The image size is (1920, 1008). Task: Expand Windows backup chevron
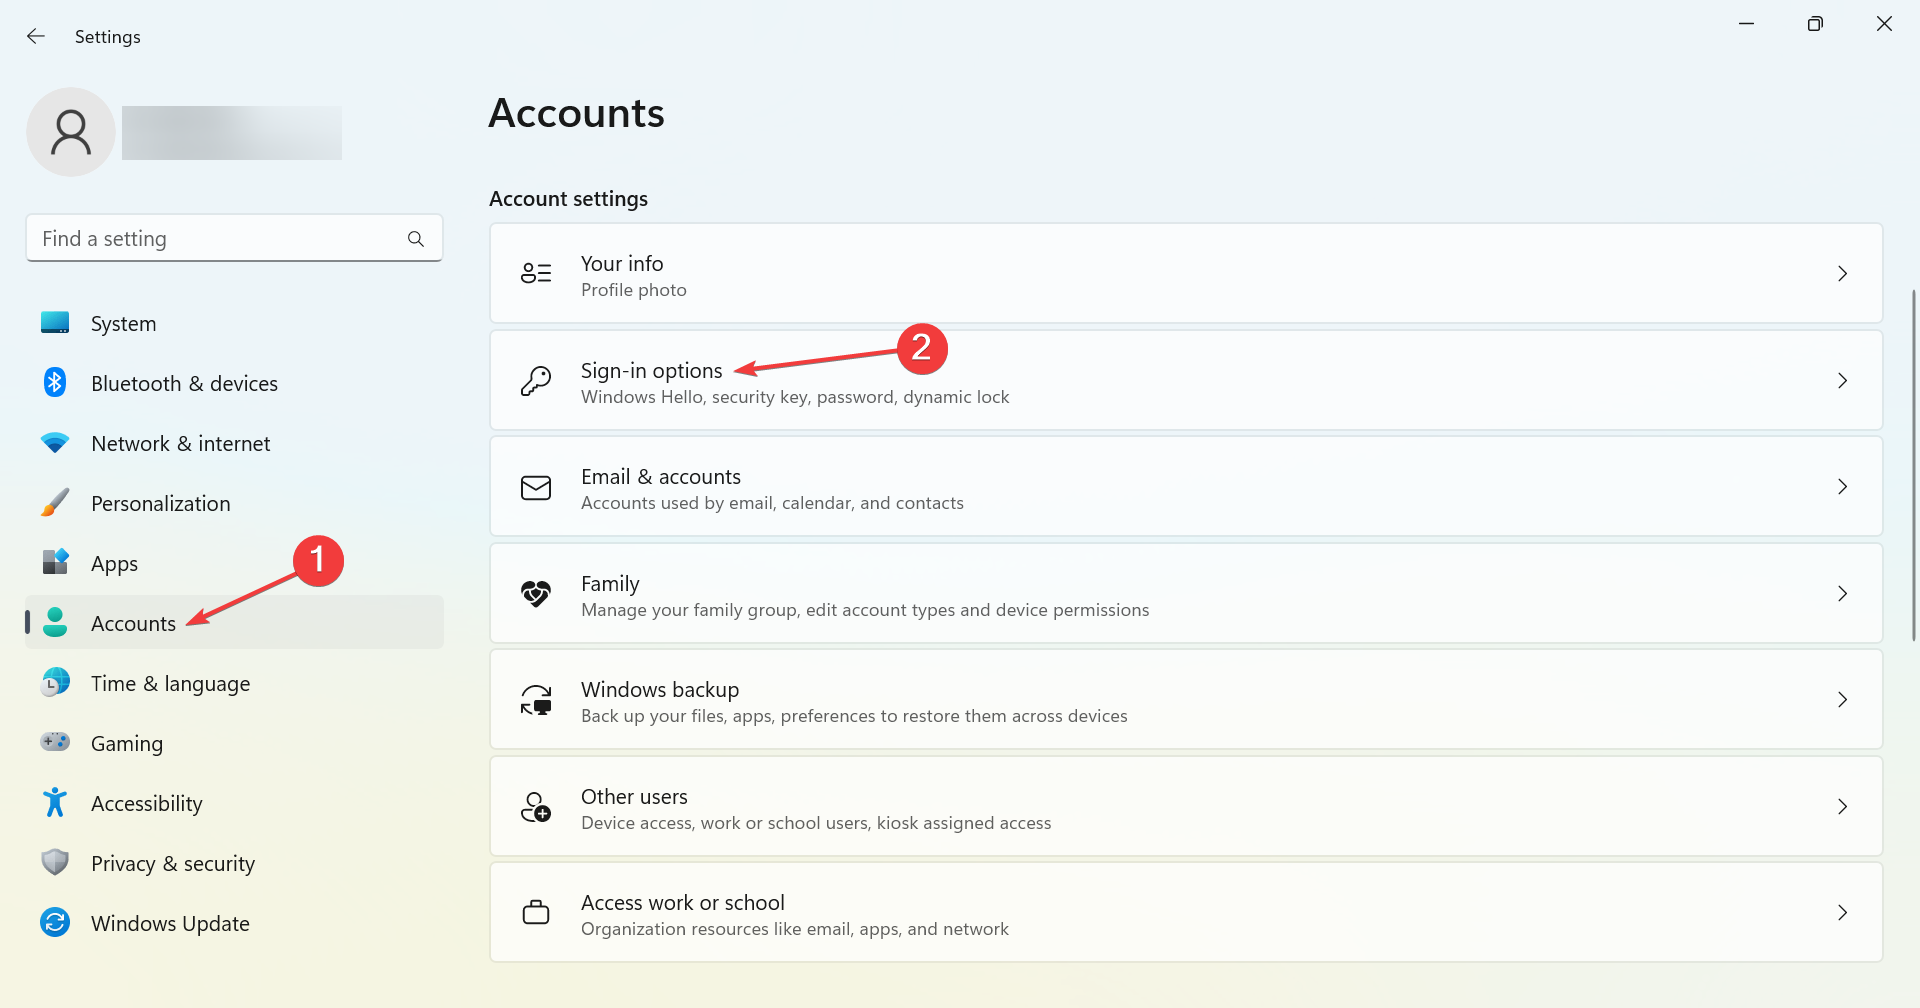coord(1842,700)
